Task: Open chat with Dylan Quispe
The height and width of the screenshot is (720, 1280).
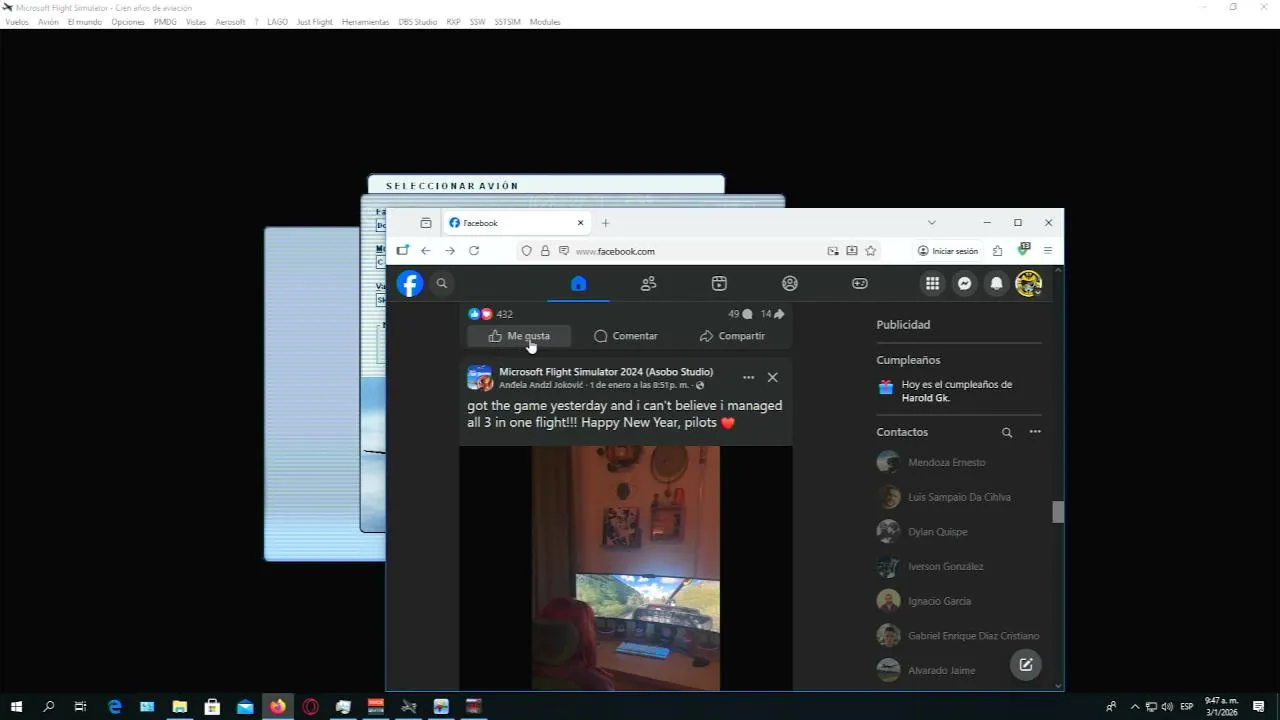Action: [958, 532]
